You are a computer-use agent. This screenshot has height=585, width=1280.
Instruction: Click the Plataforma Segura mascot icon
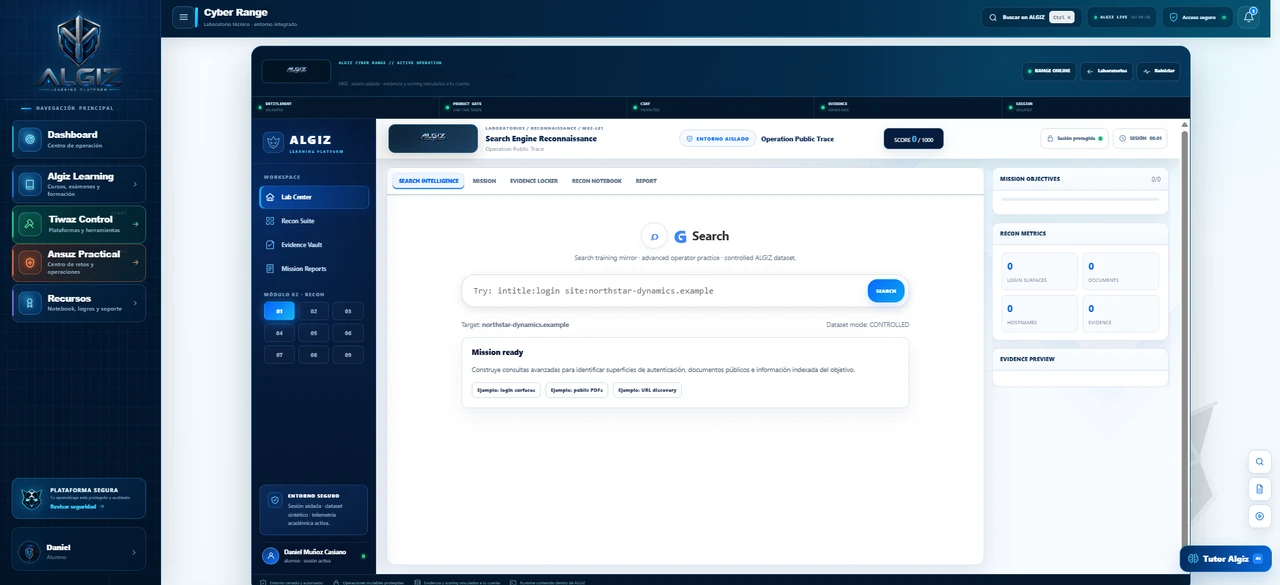(31, 497)
